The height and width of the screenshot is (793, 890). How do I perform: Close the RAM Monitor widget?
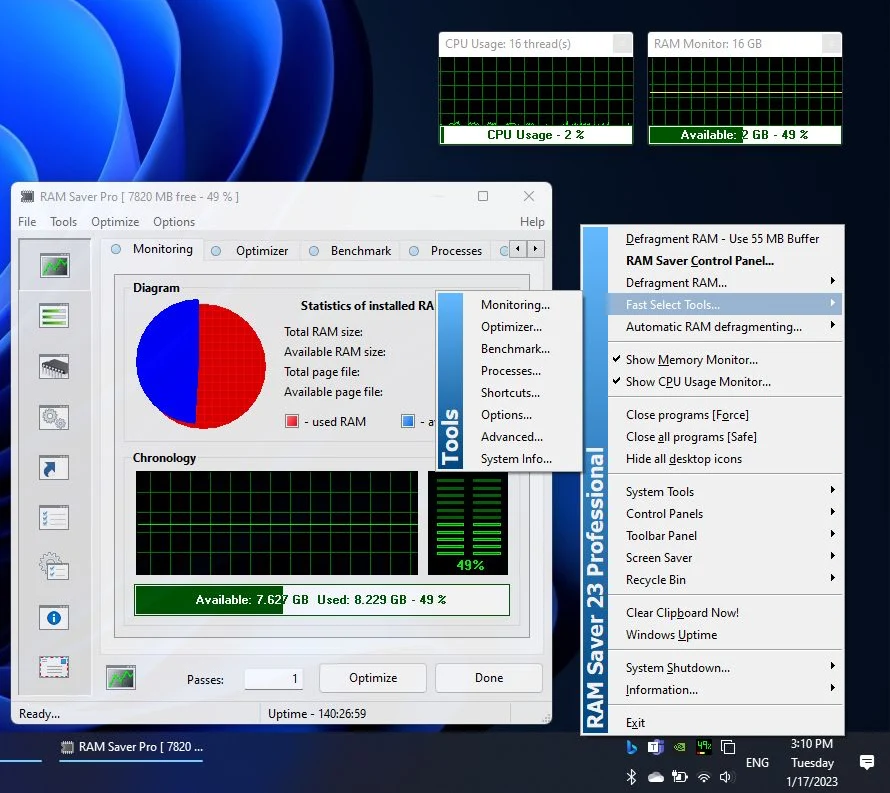830,44
